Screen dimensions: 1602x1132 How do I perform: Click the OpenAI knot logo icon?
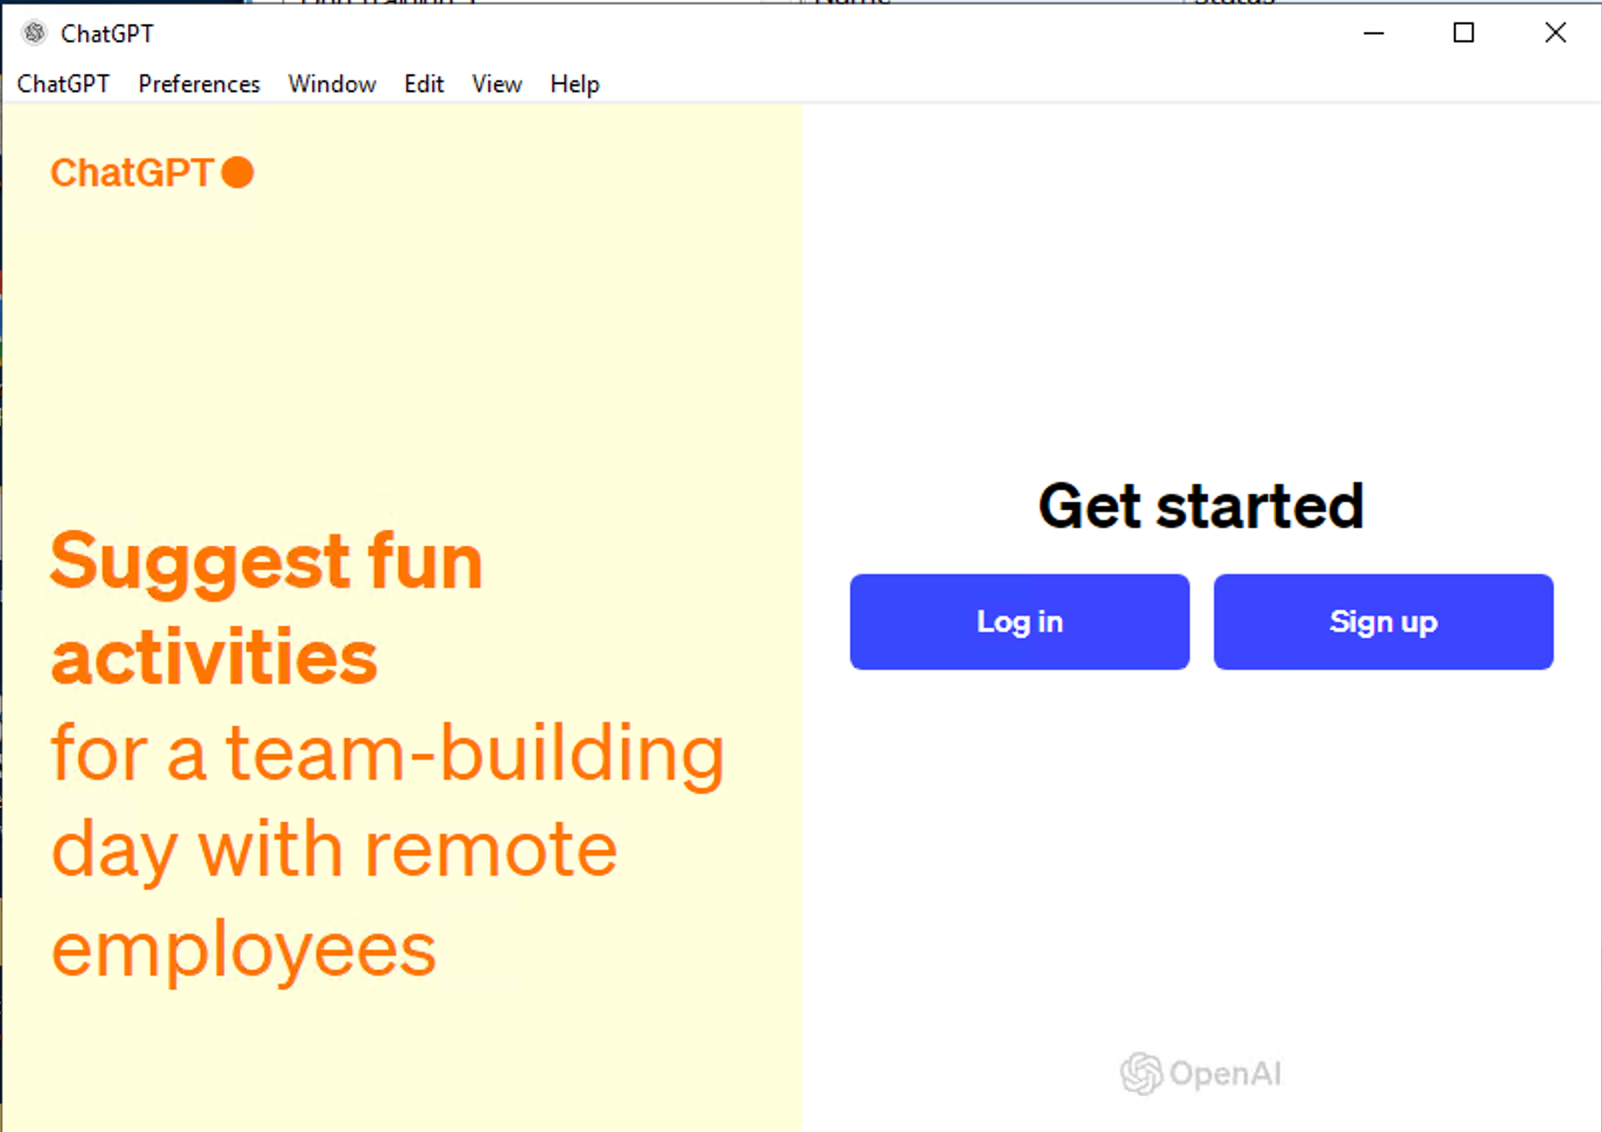1141,1074
